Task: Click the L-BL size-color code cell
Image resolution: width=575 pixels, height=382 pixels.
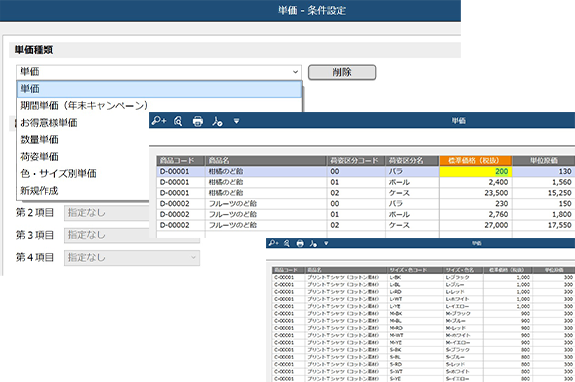Action: coord(415,285)
